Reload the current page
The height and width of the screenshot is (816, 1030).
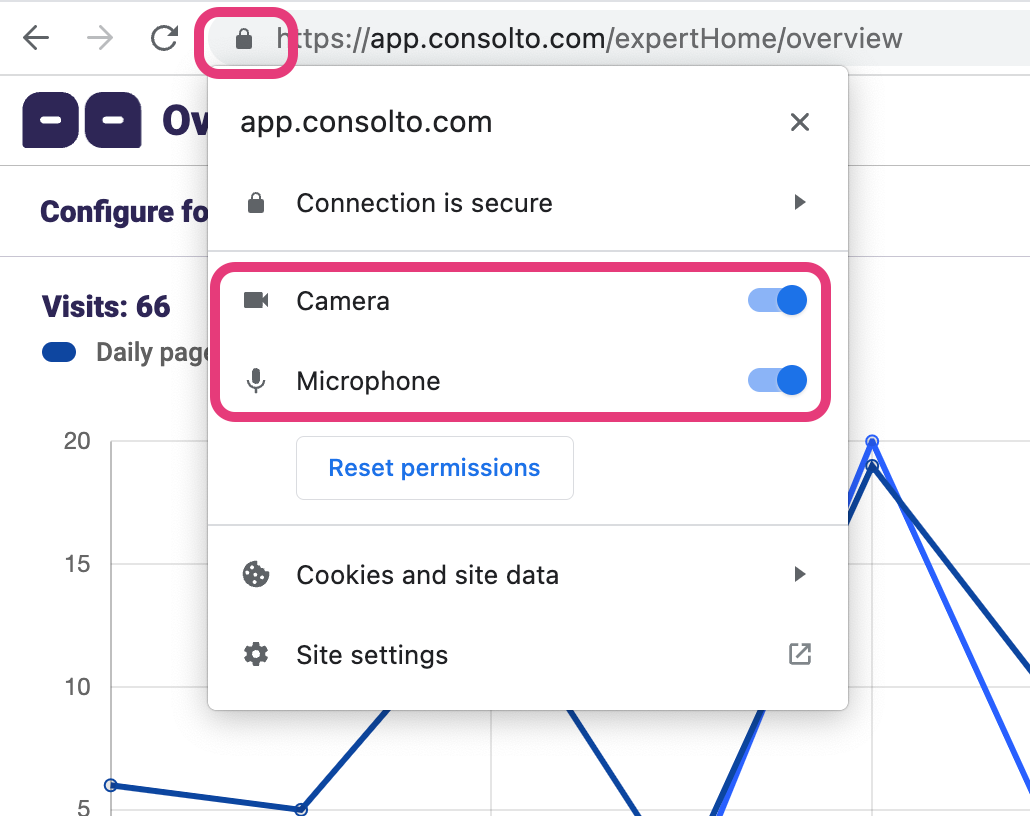point(164,38)
